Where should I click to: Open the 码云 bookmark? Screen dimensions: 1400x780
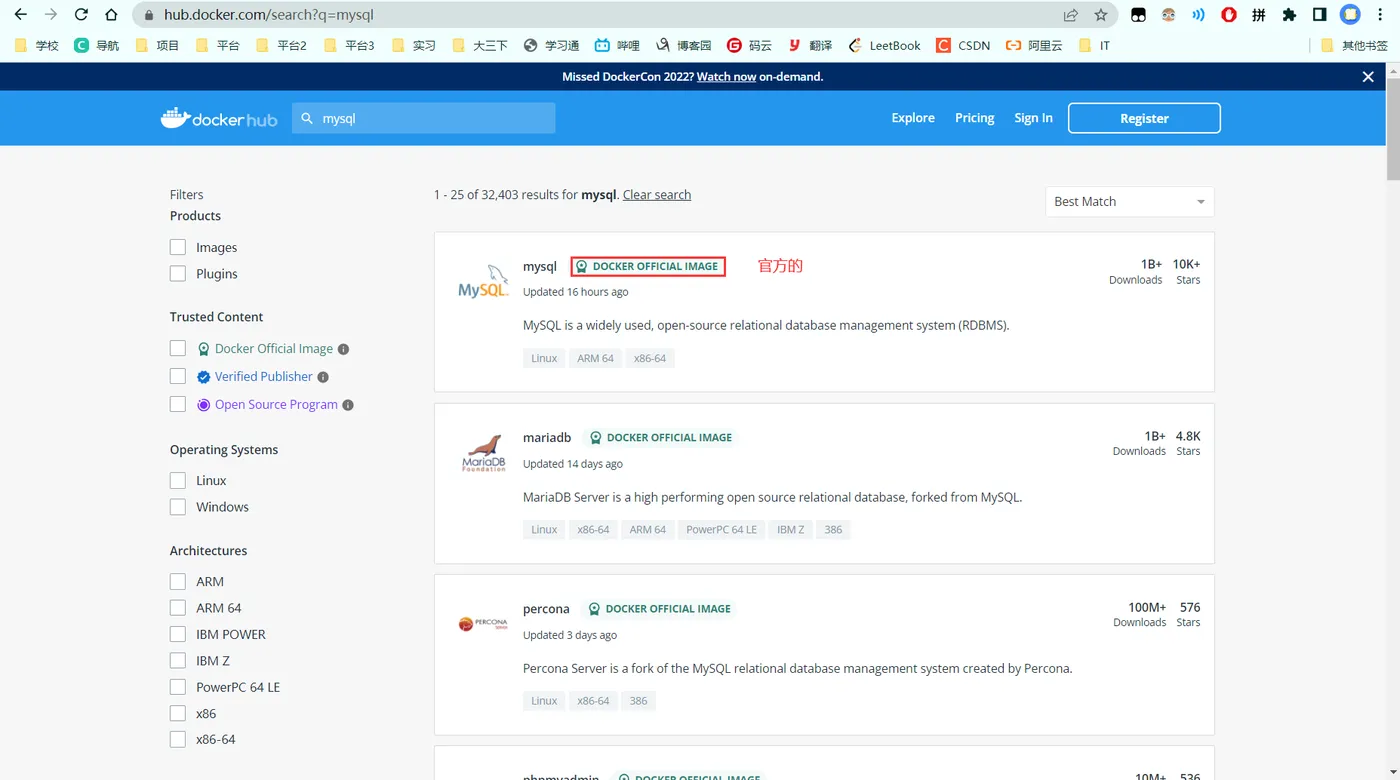pos(750,45)
